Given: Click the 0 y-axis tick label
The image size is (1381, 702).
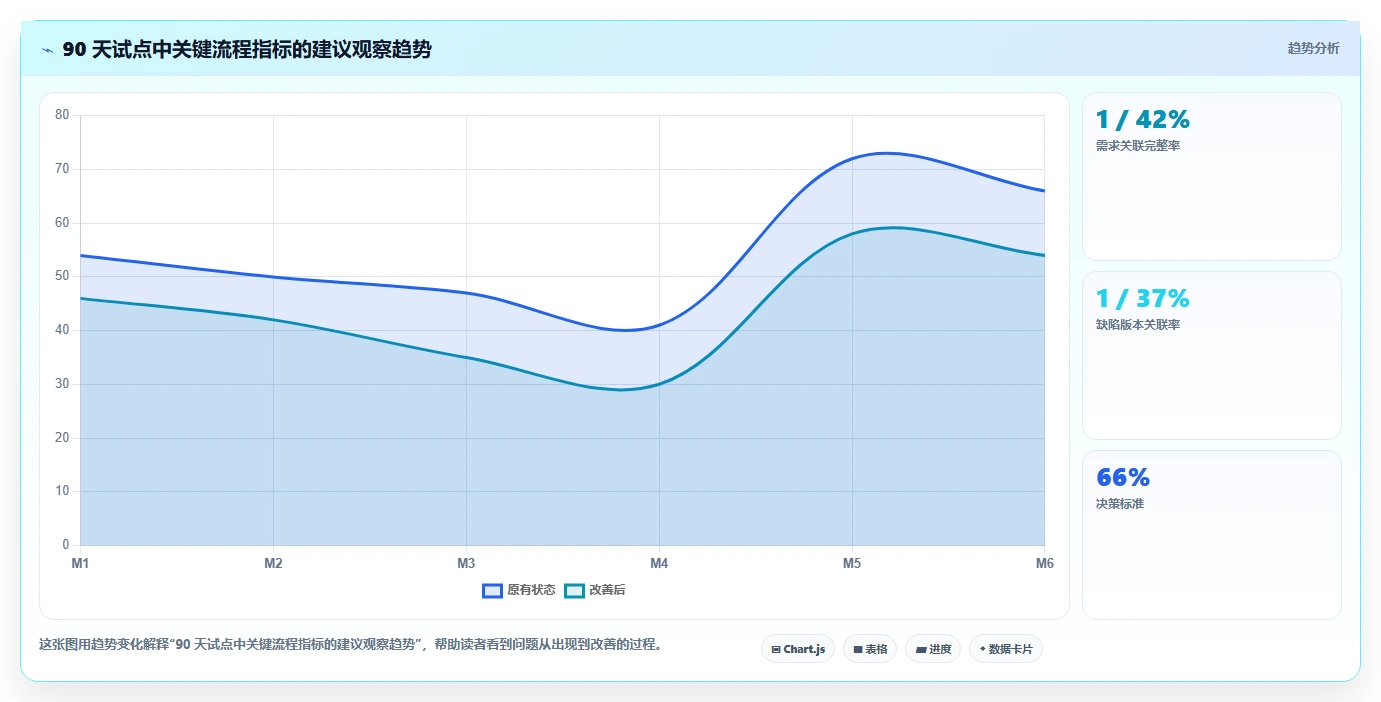Looking at the screenshot, I should (x=66, y=545).
